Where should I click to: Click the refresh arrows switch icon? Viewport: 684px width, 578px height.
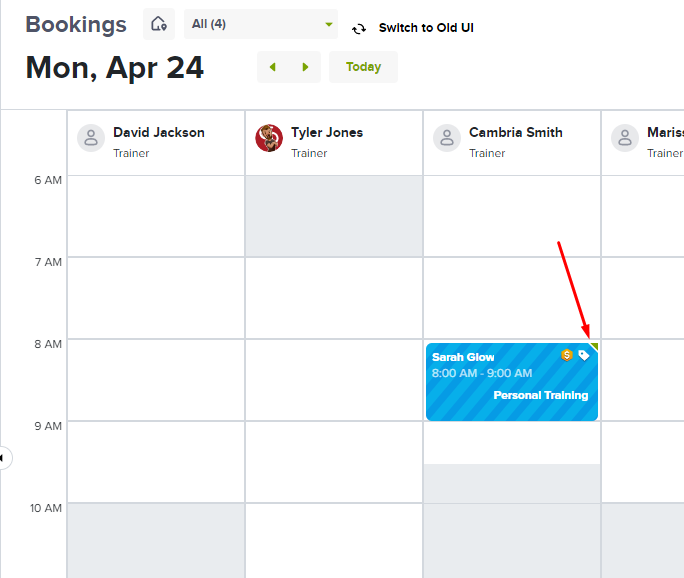(359, 29)
